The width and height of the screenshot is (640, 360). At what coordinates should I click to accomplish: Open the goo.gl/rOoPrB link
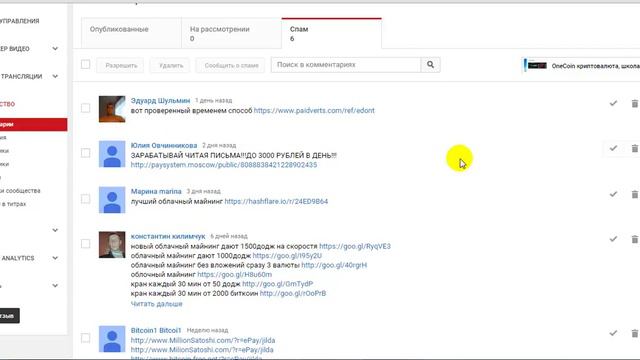pyautogui.click(x=293, y=293)
